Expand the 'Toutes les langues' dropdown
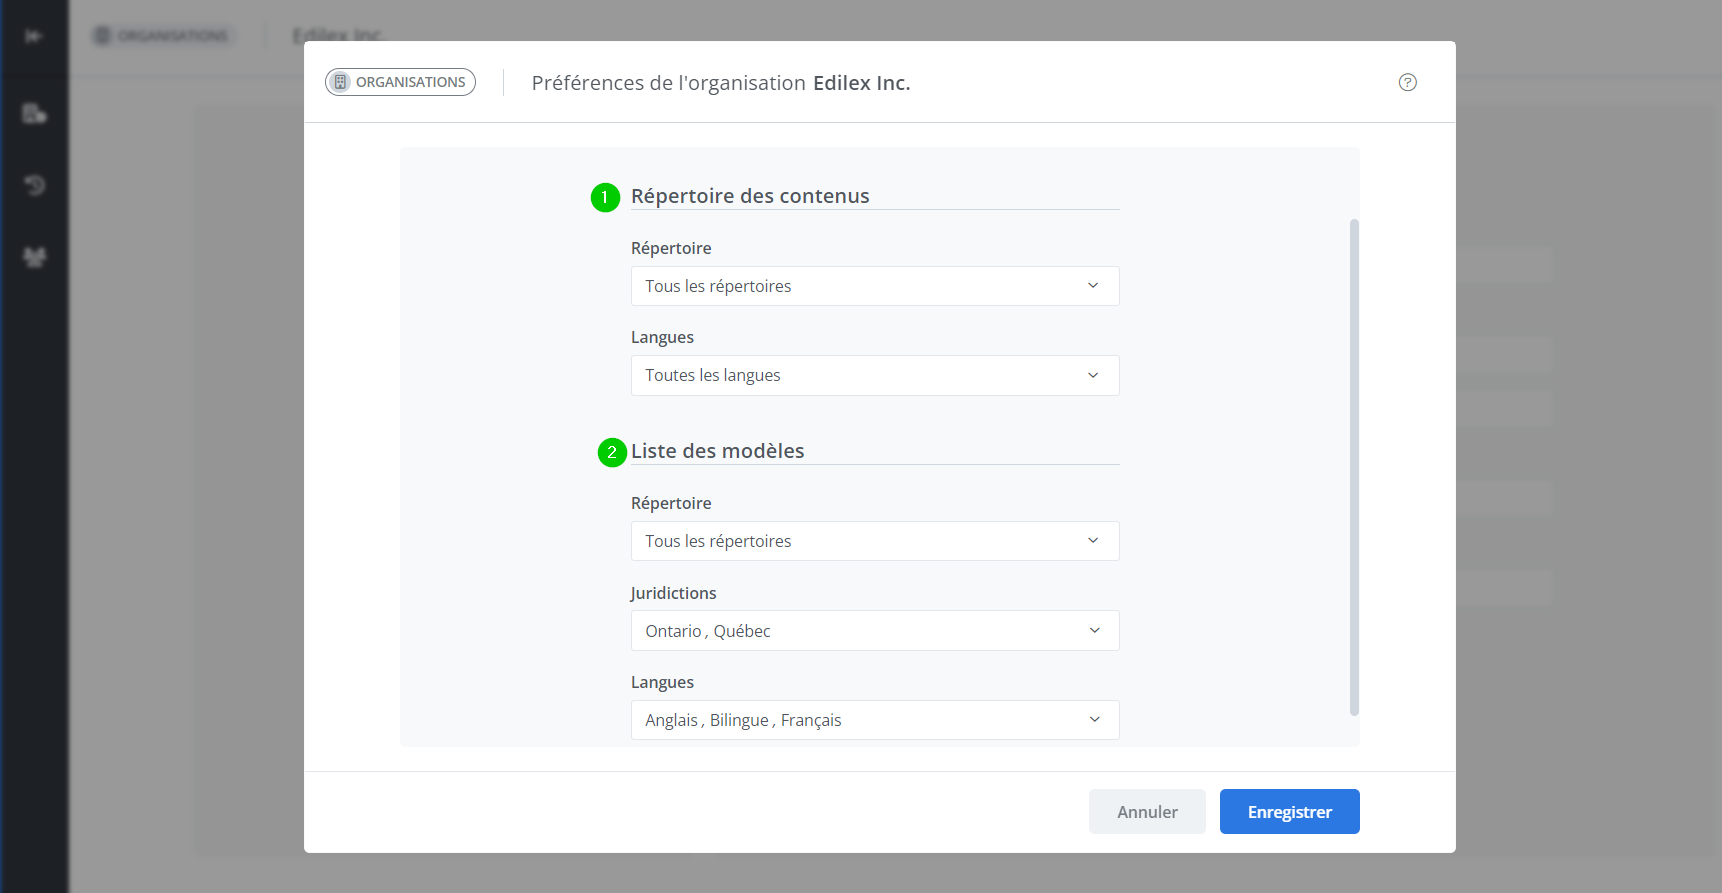This screenshot has height=893, width=1722. (x=874, y=376)
